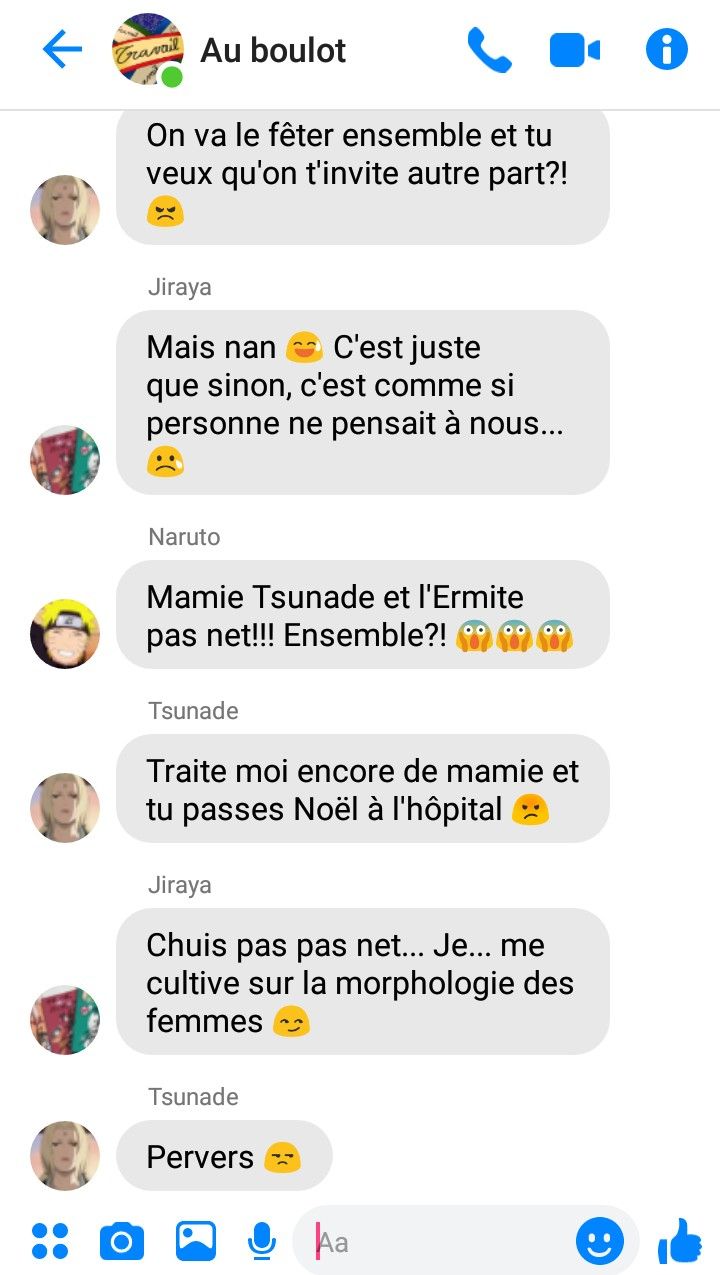This screenshot has width=720, height=1275.
Task: Tap Tsunade's avatar beside the Pervers message
Action: (65, 1156)
